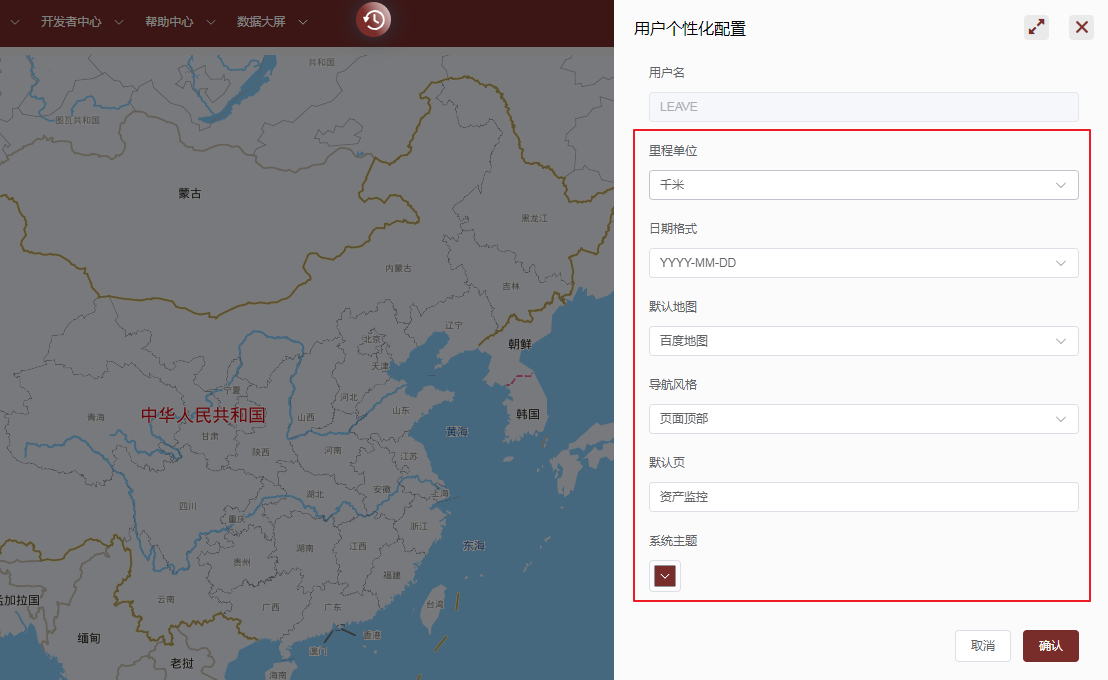Click the chevron arrow beside 数据大屏

coord(303,22)
